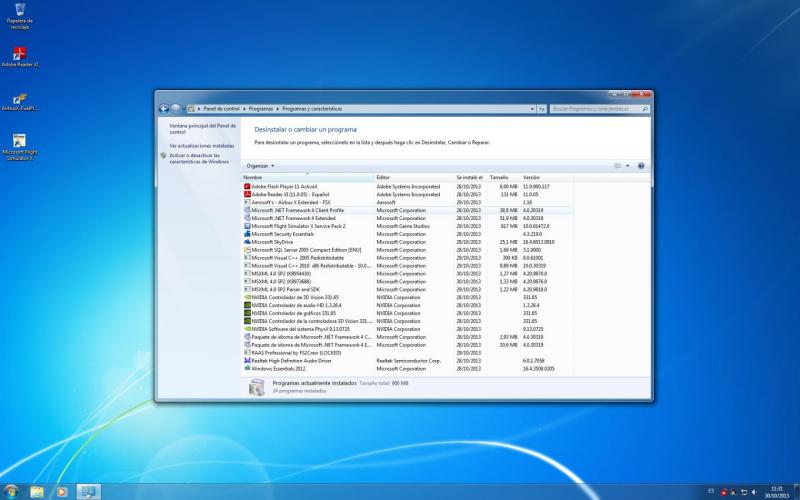Image resolution: width=800 pixels, height=500 pixels.
Task: Click the help question mark icon
Action: [x=641, y=166]
